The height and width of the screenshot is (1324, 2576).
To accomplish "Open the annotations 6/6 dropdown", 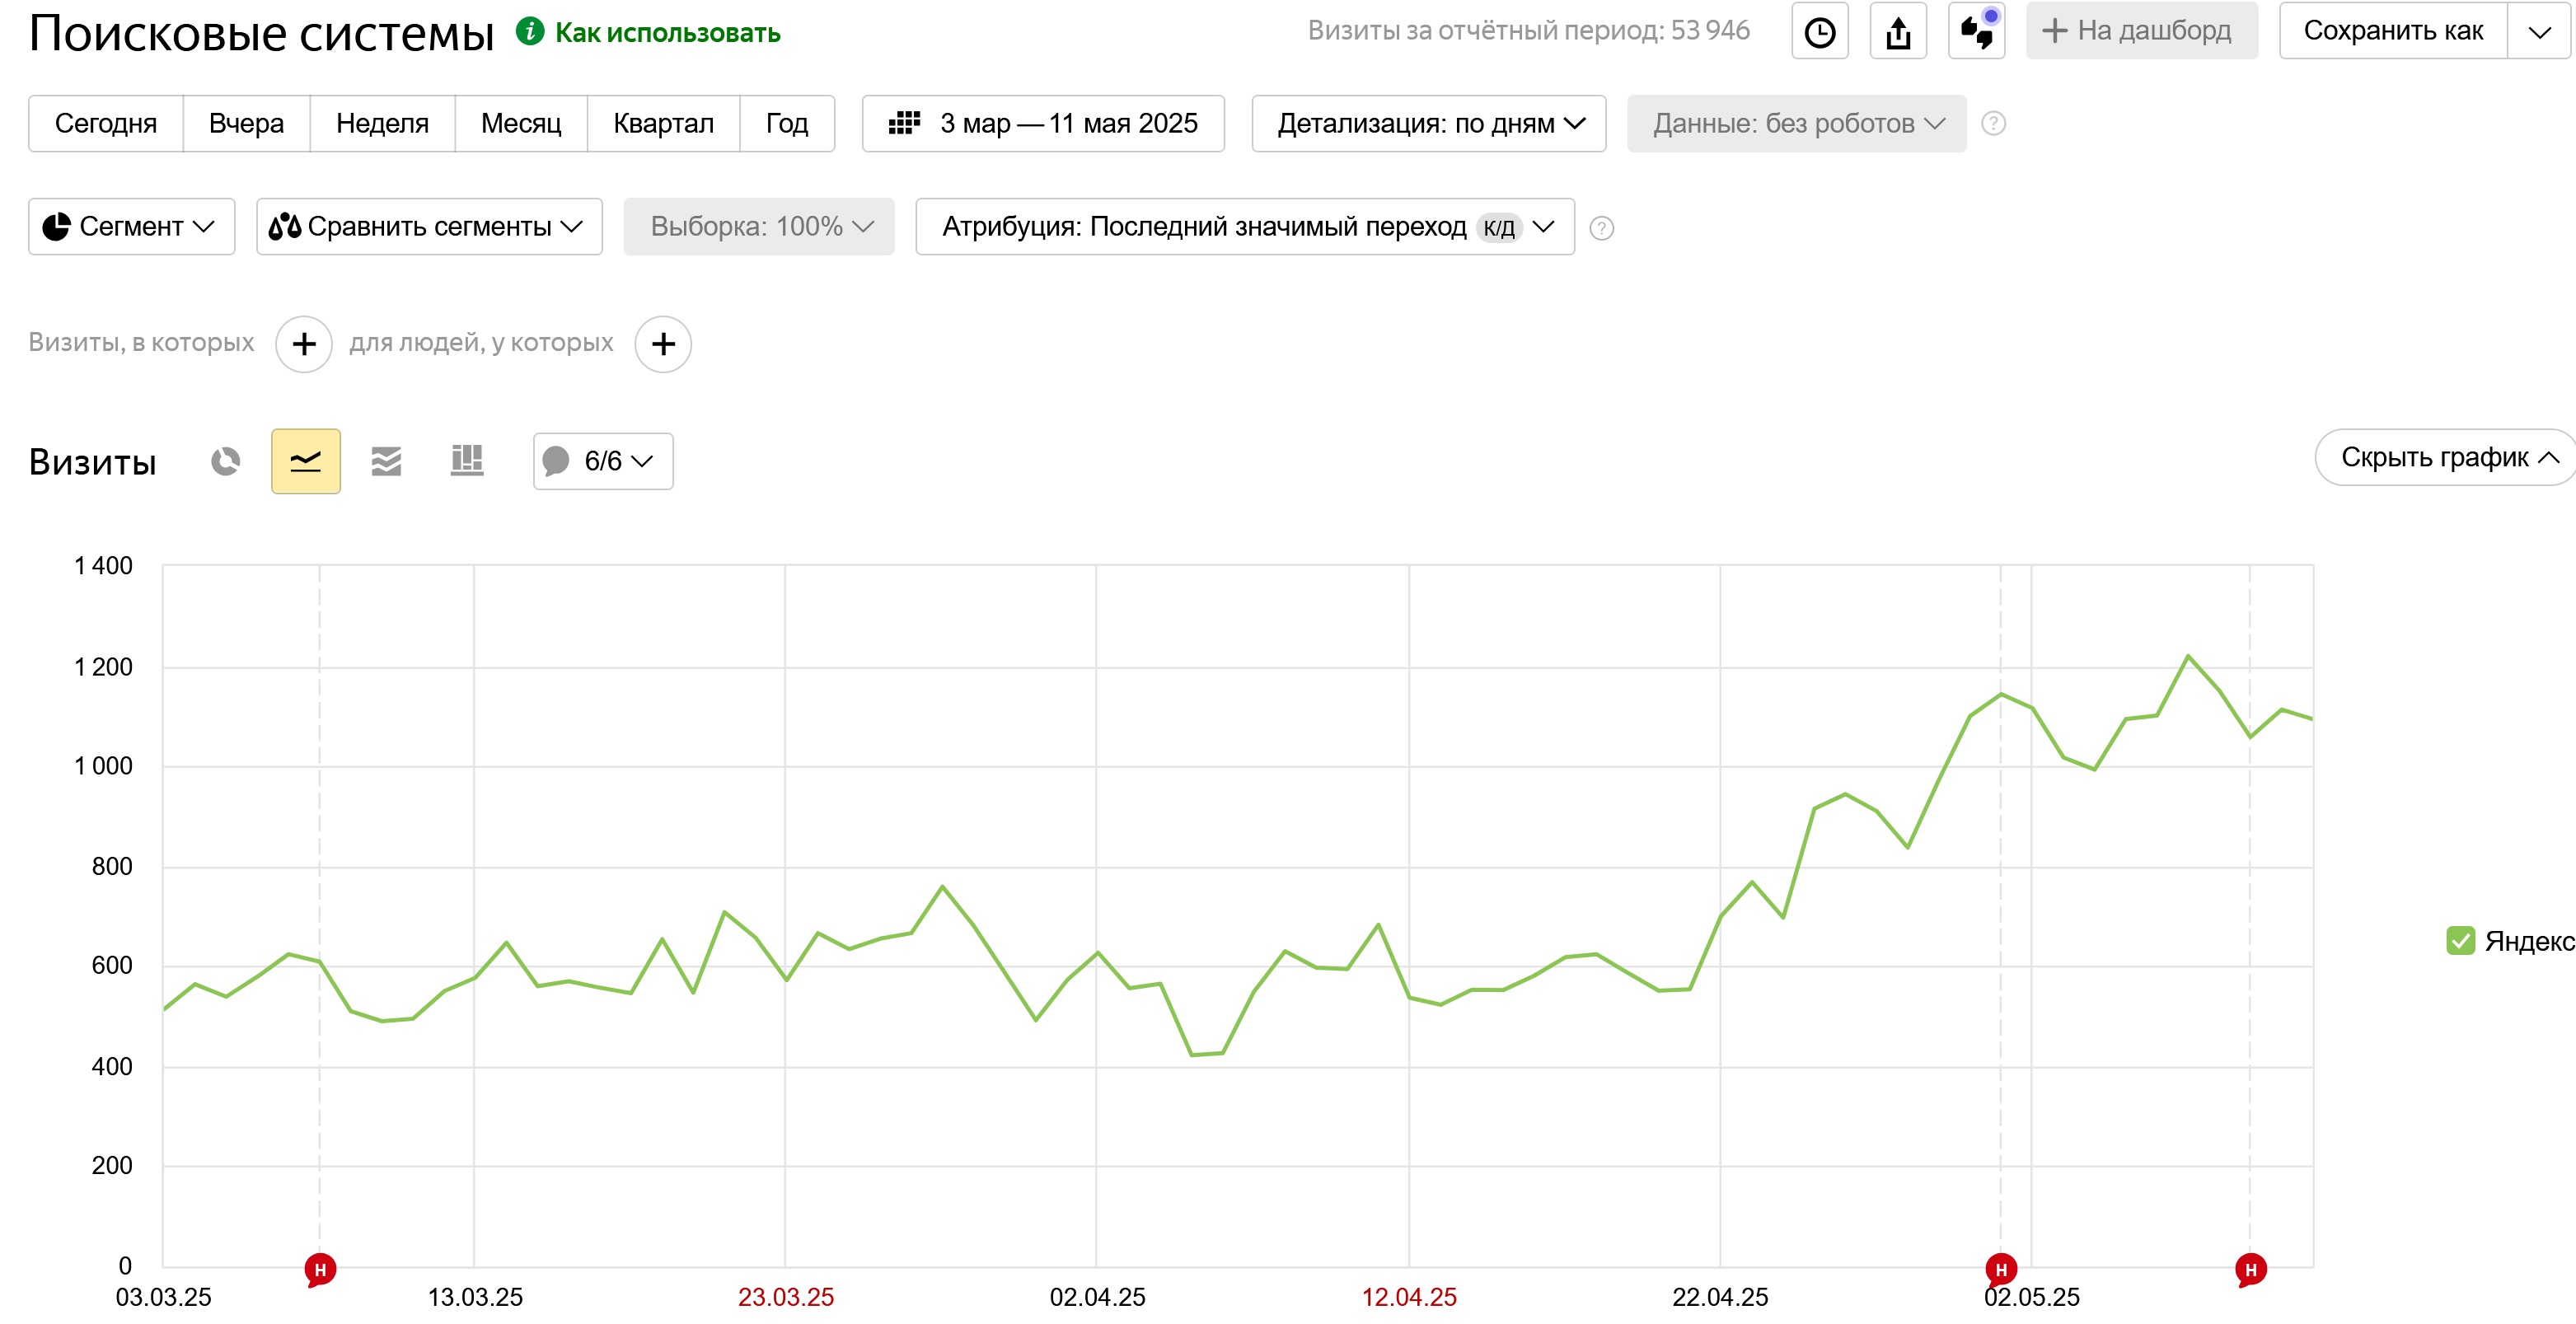I will pyautogui.click(x=603, y=461).
